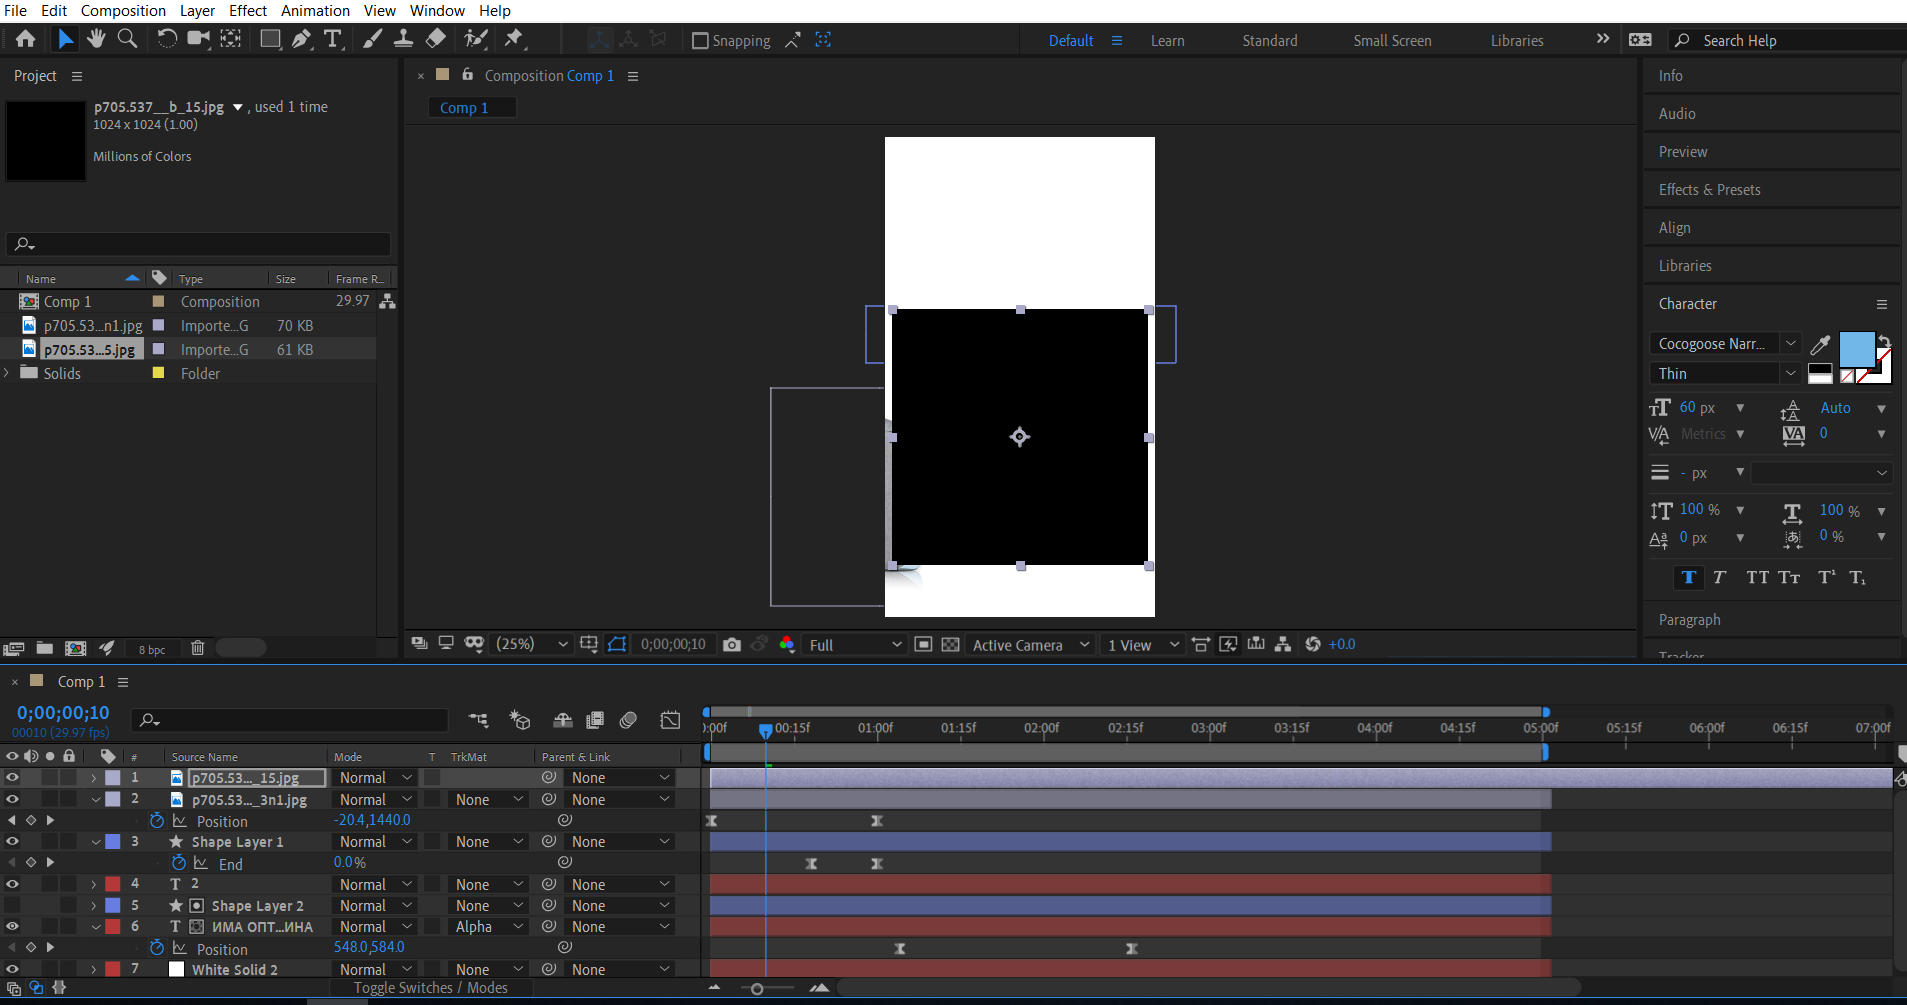Click the 8 bpc color depth button

pos(152,650)
